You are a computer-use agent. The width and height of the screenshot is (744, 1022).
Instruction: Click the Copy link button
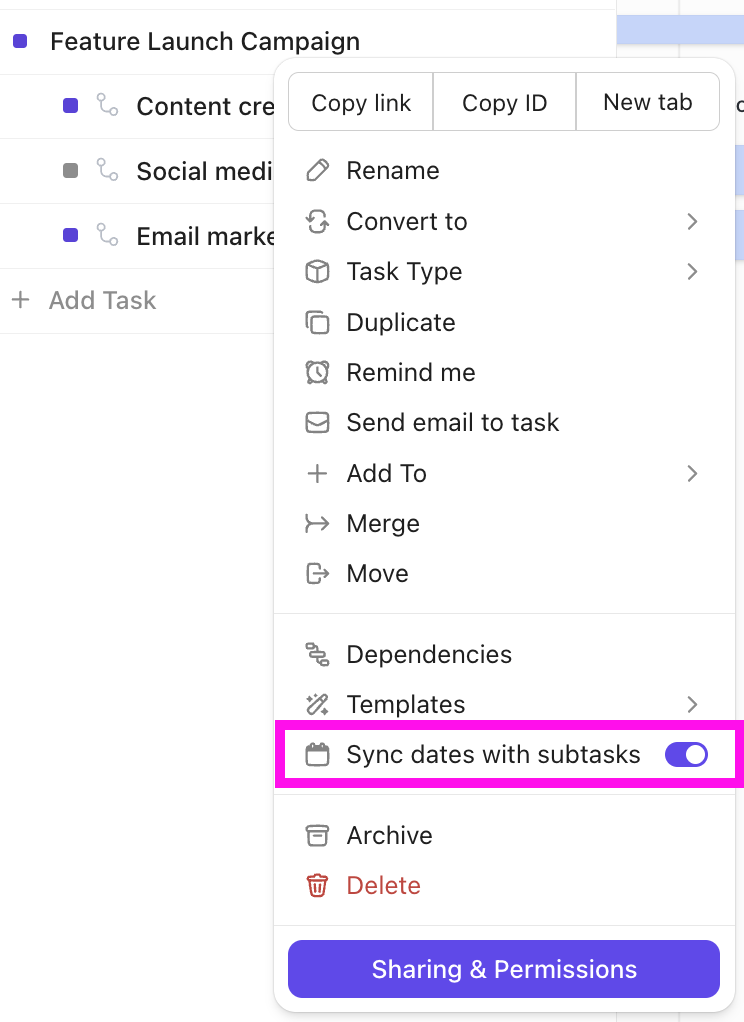pos(361,102)
